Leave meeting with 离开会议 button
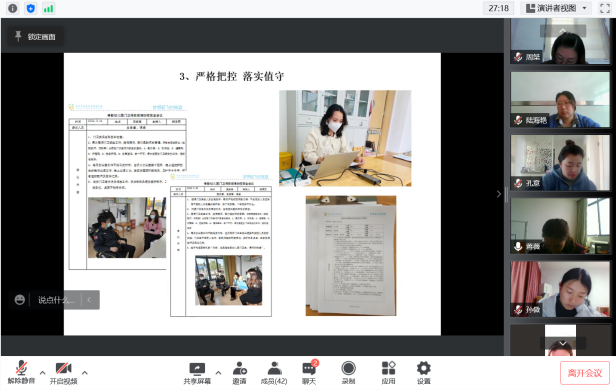Viewport: 616px width, 390px height. pos(585,373)
